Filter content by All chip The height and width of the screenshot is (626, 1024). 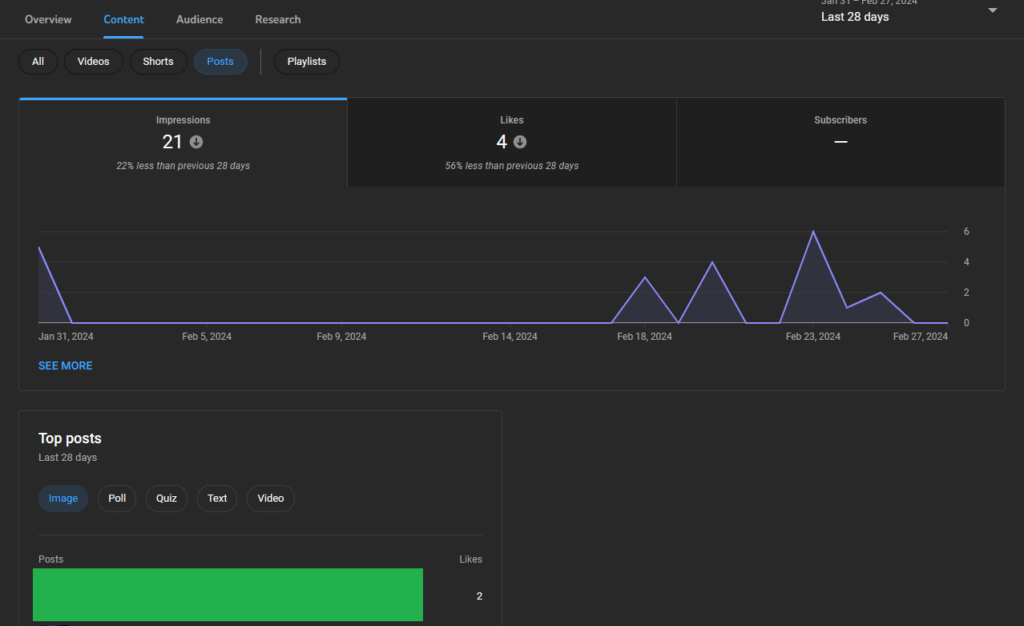[x=38, y=62]
